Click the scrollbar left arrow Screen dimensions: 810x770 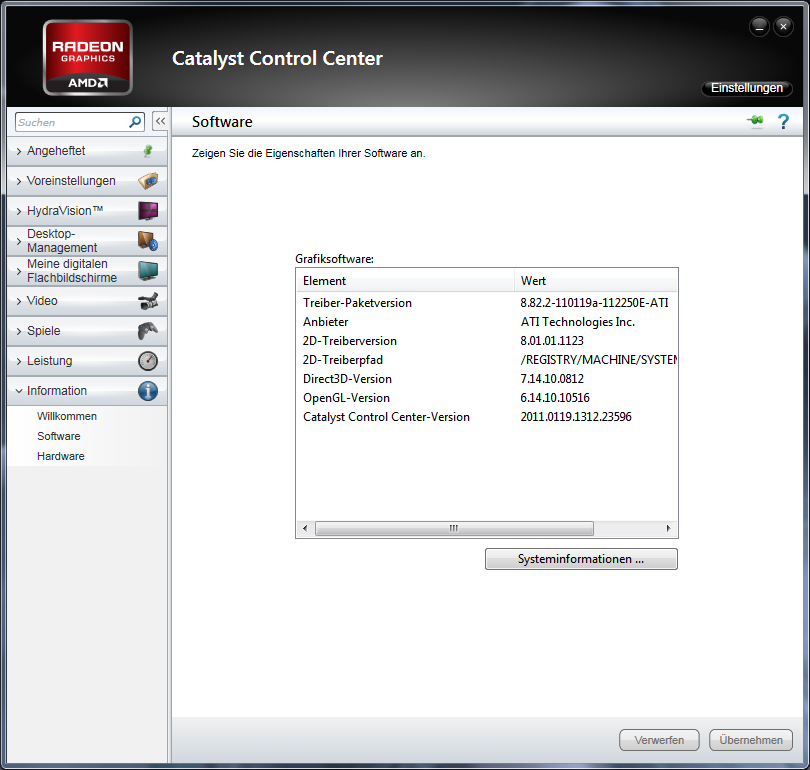tap(305, 528)
